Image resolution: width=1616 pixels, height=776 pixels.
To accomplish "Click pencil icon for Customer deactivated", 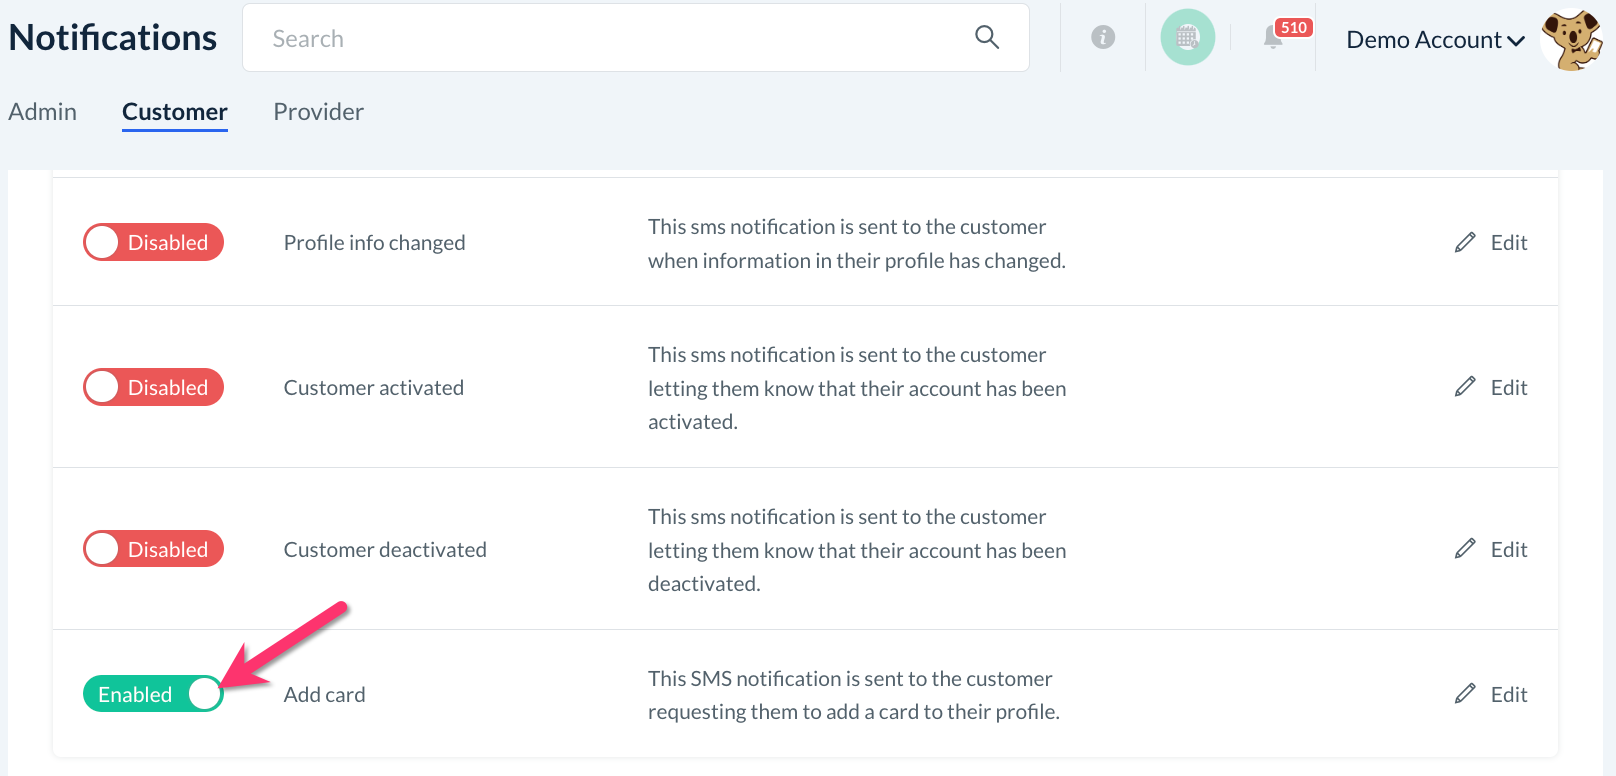I will [x=1465, y=549].
